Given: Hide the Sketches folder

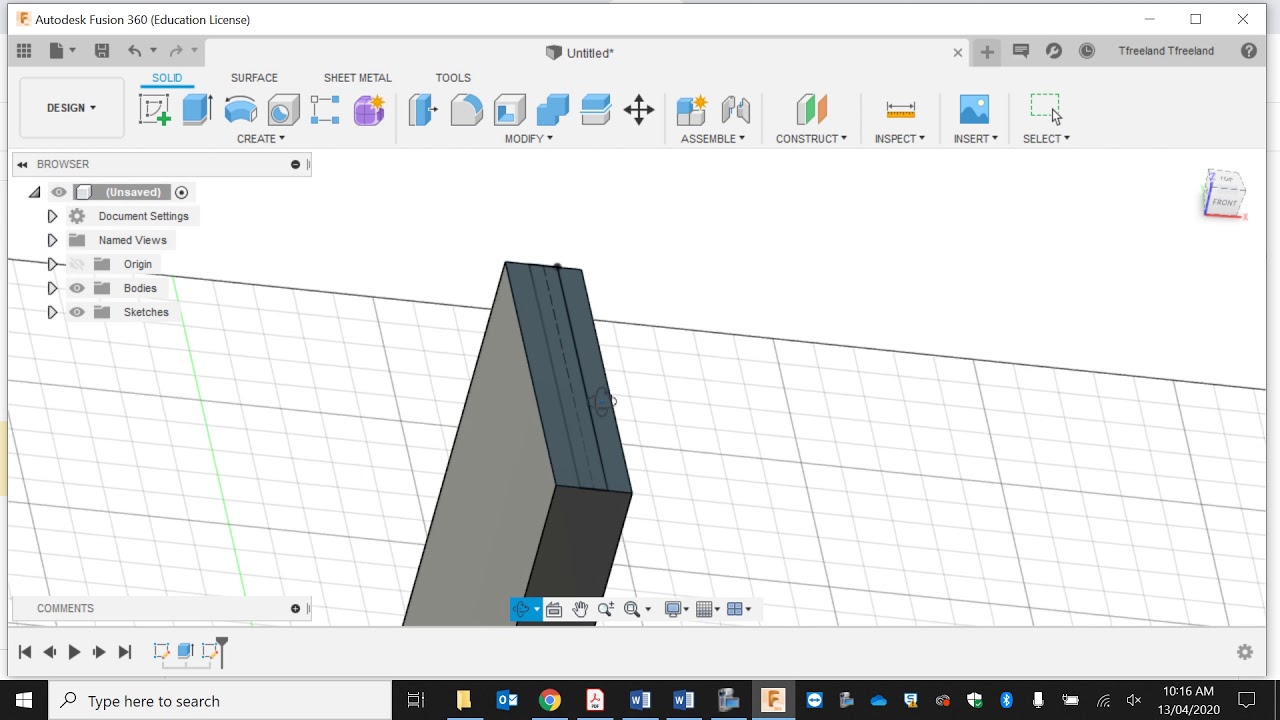Looking at the screenshot, I should pyautogui.click(x=77, y=312).
